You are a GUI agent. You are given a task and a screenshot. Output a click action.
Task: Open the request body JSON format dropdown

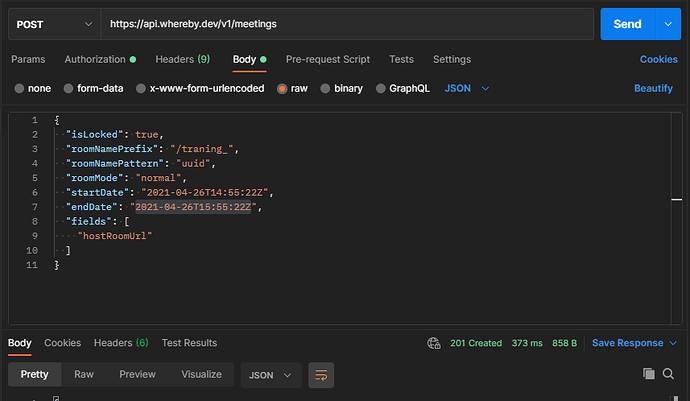point(467,88)
